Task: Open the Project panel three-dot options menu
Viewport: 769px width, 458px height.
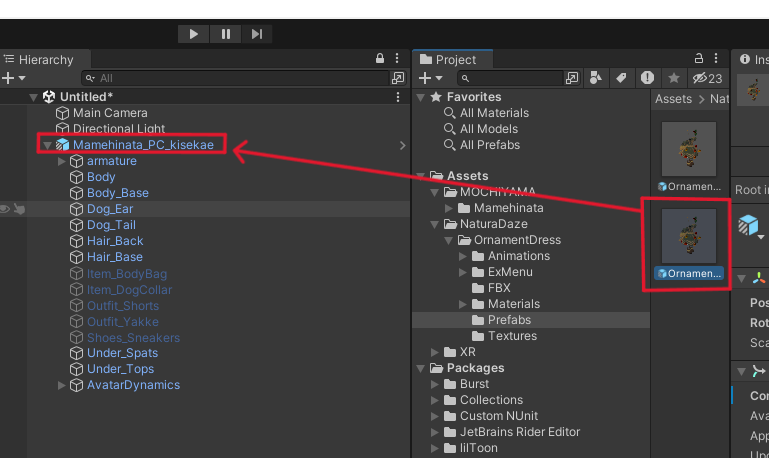Action: tap(717, 60)
